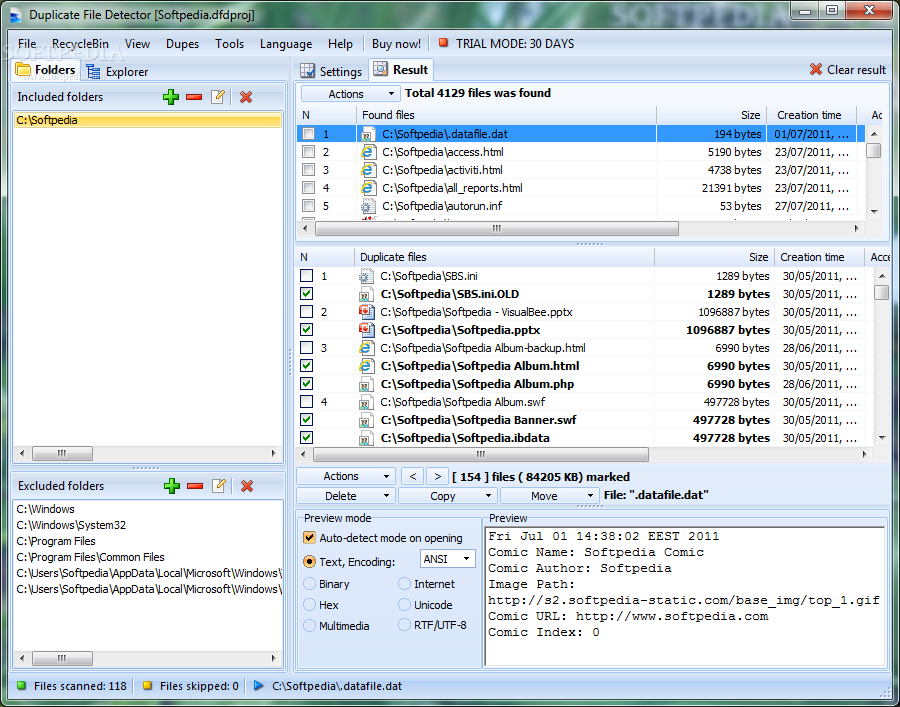Select the Binary preview mode
Viewport: 900px width, 707px height.
(309, 584)
